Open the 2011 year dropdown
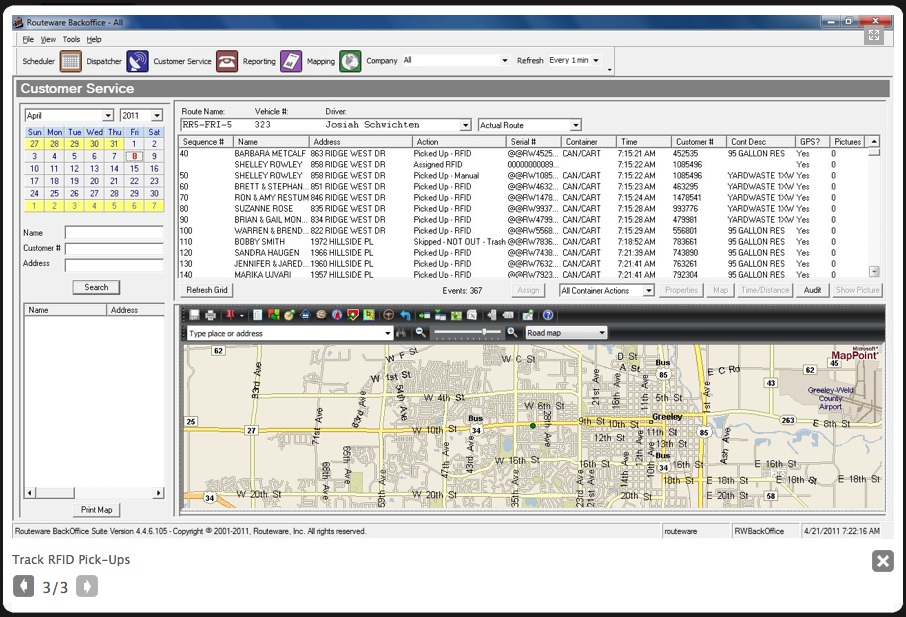 click(x=157, y=116)
